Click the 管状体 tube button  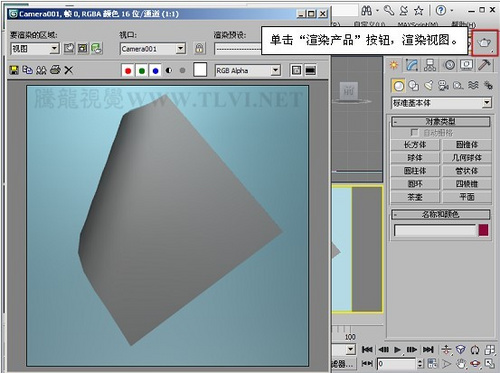point(467,171)
